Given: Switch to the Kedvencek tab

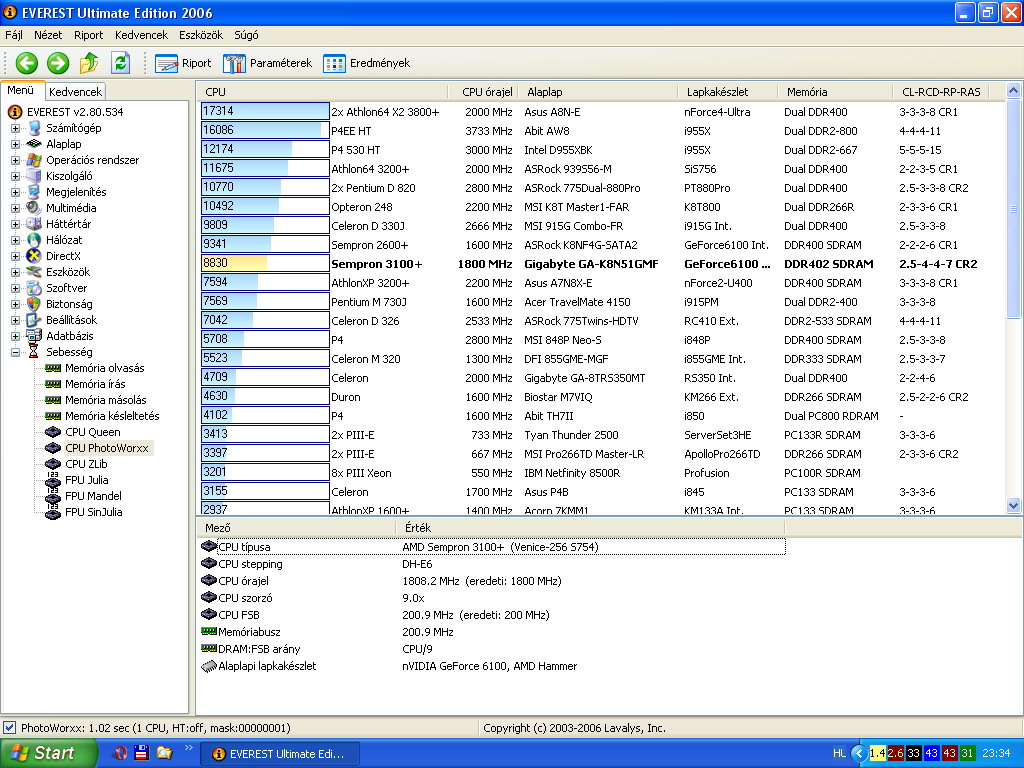Looking at the screenshot, I should coord(75,92).
